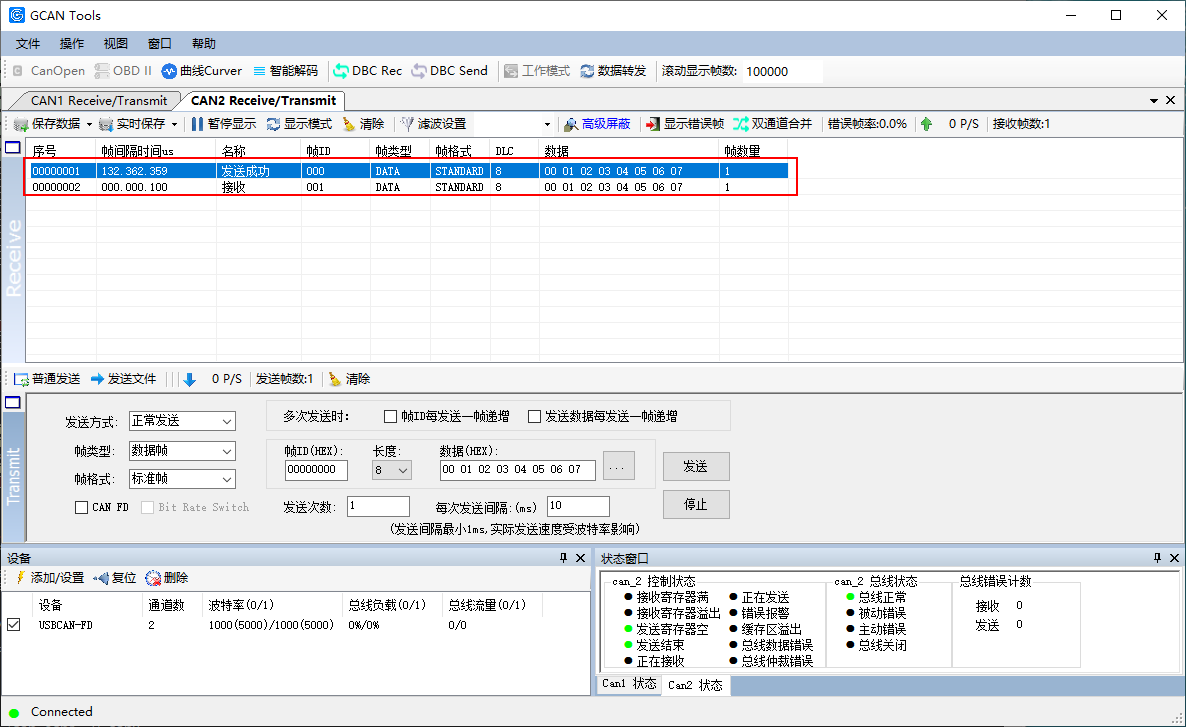Open tab list dropdown arrow
1186x727 pixels.
1153,101
